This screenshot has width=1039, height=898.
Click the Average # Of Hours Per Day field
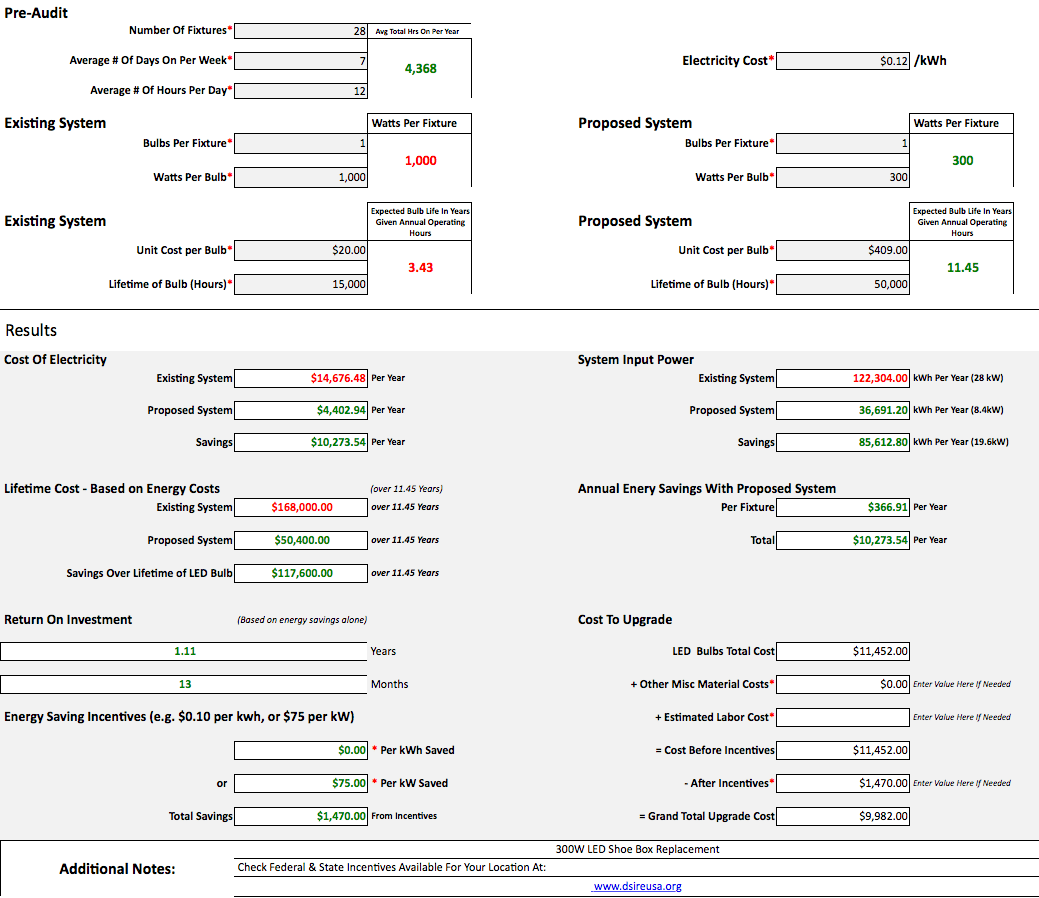(301, 91)
